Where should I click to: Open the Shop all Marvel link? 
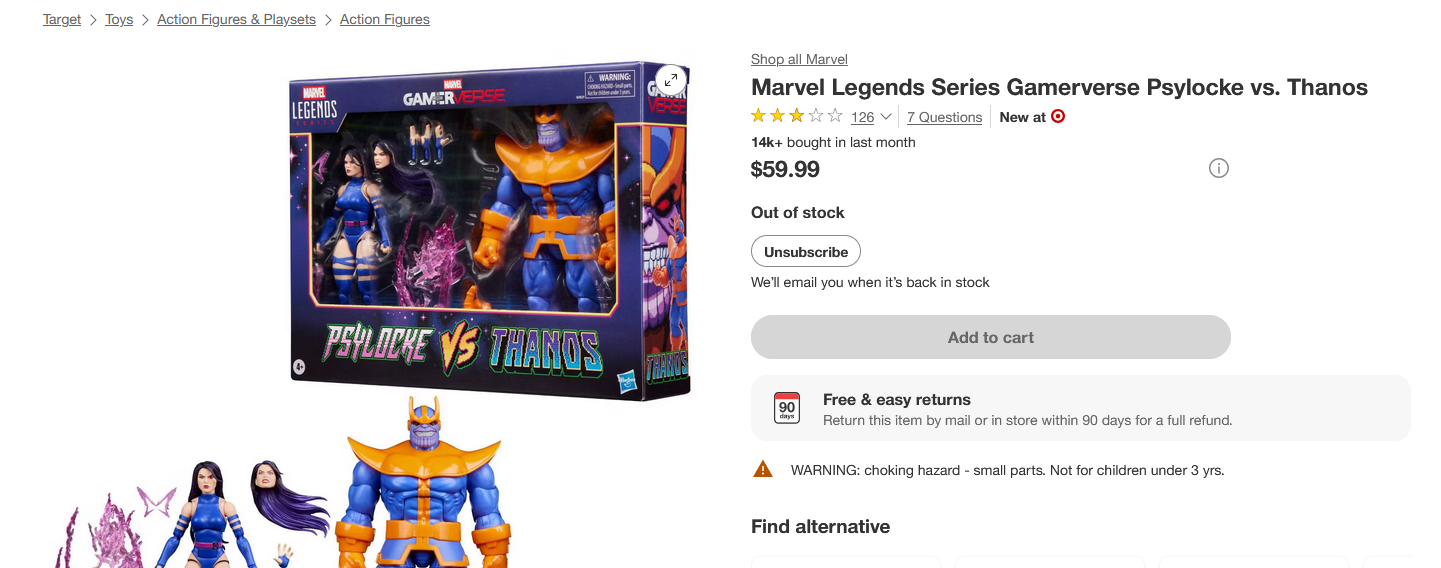(799, 59)
